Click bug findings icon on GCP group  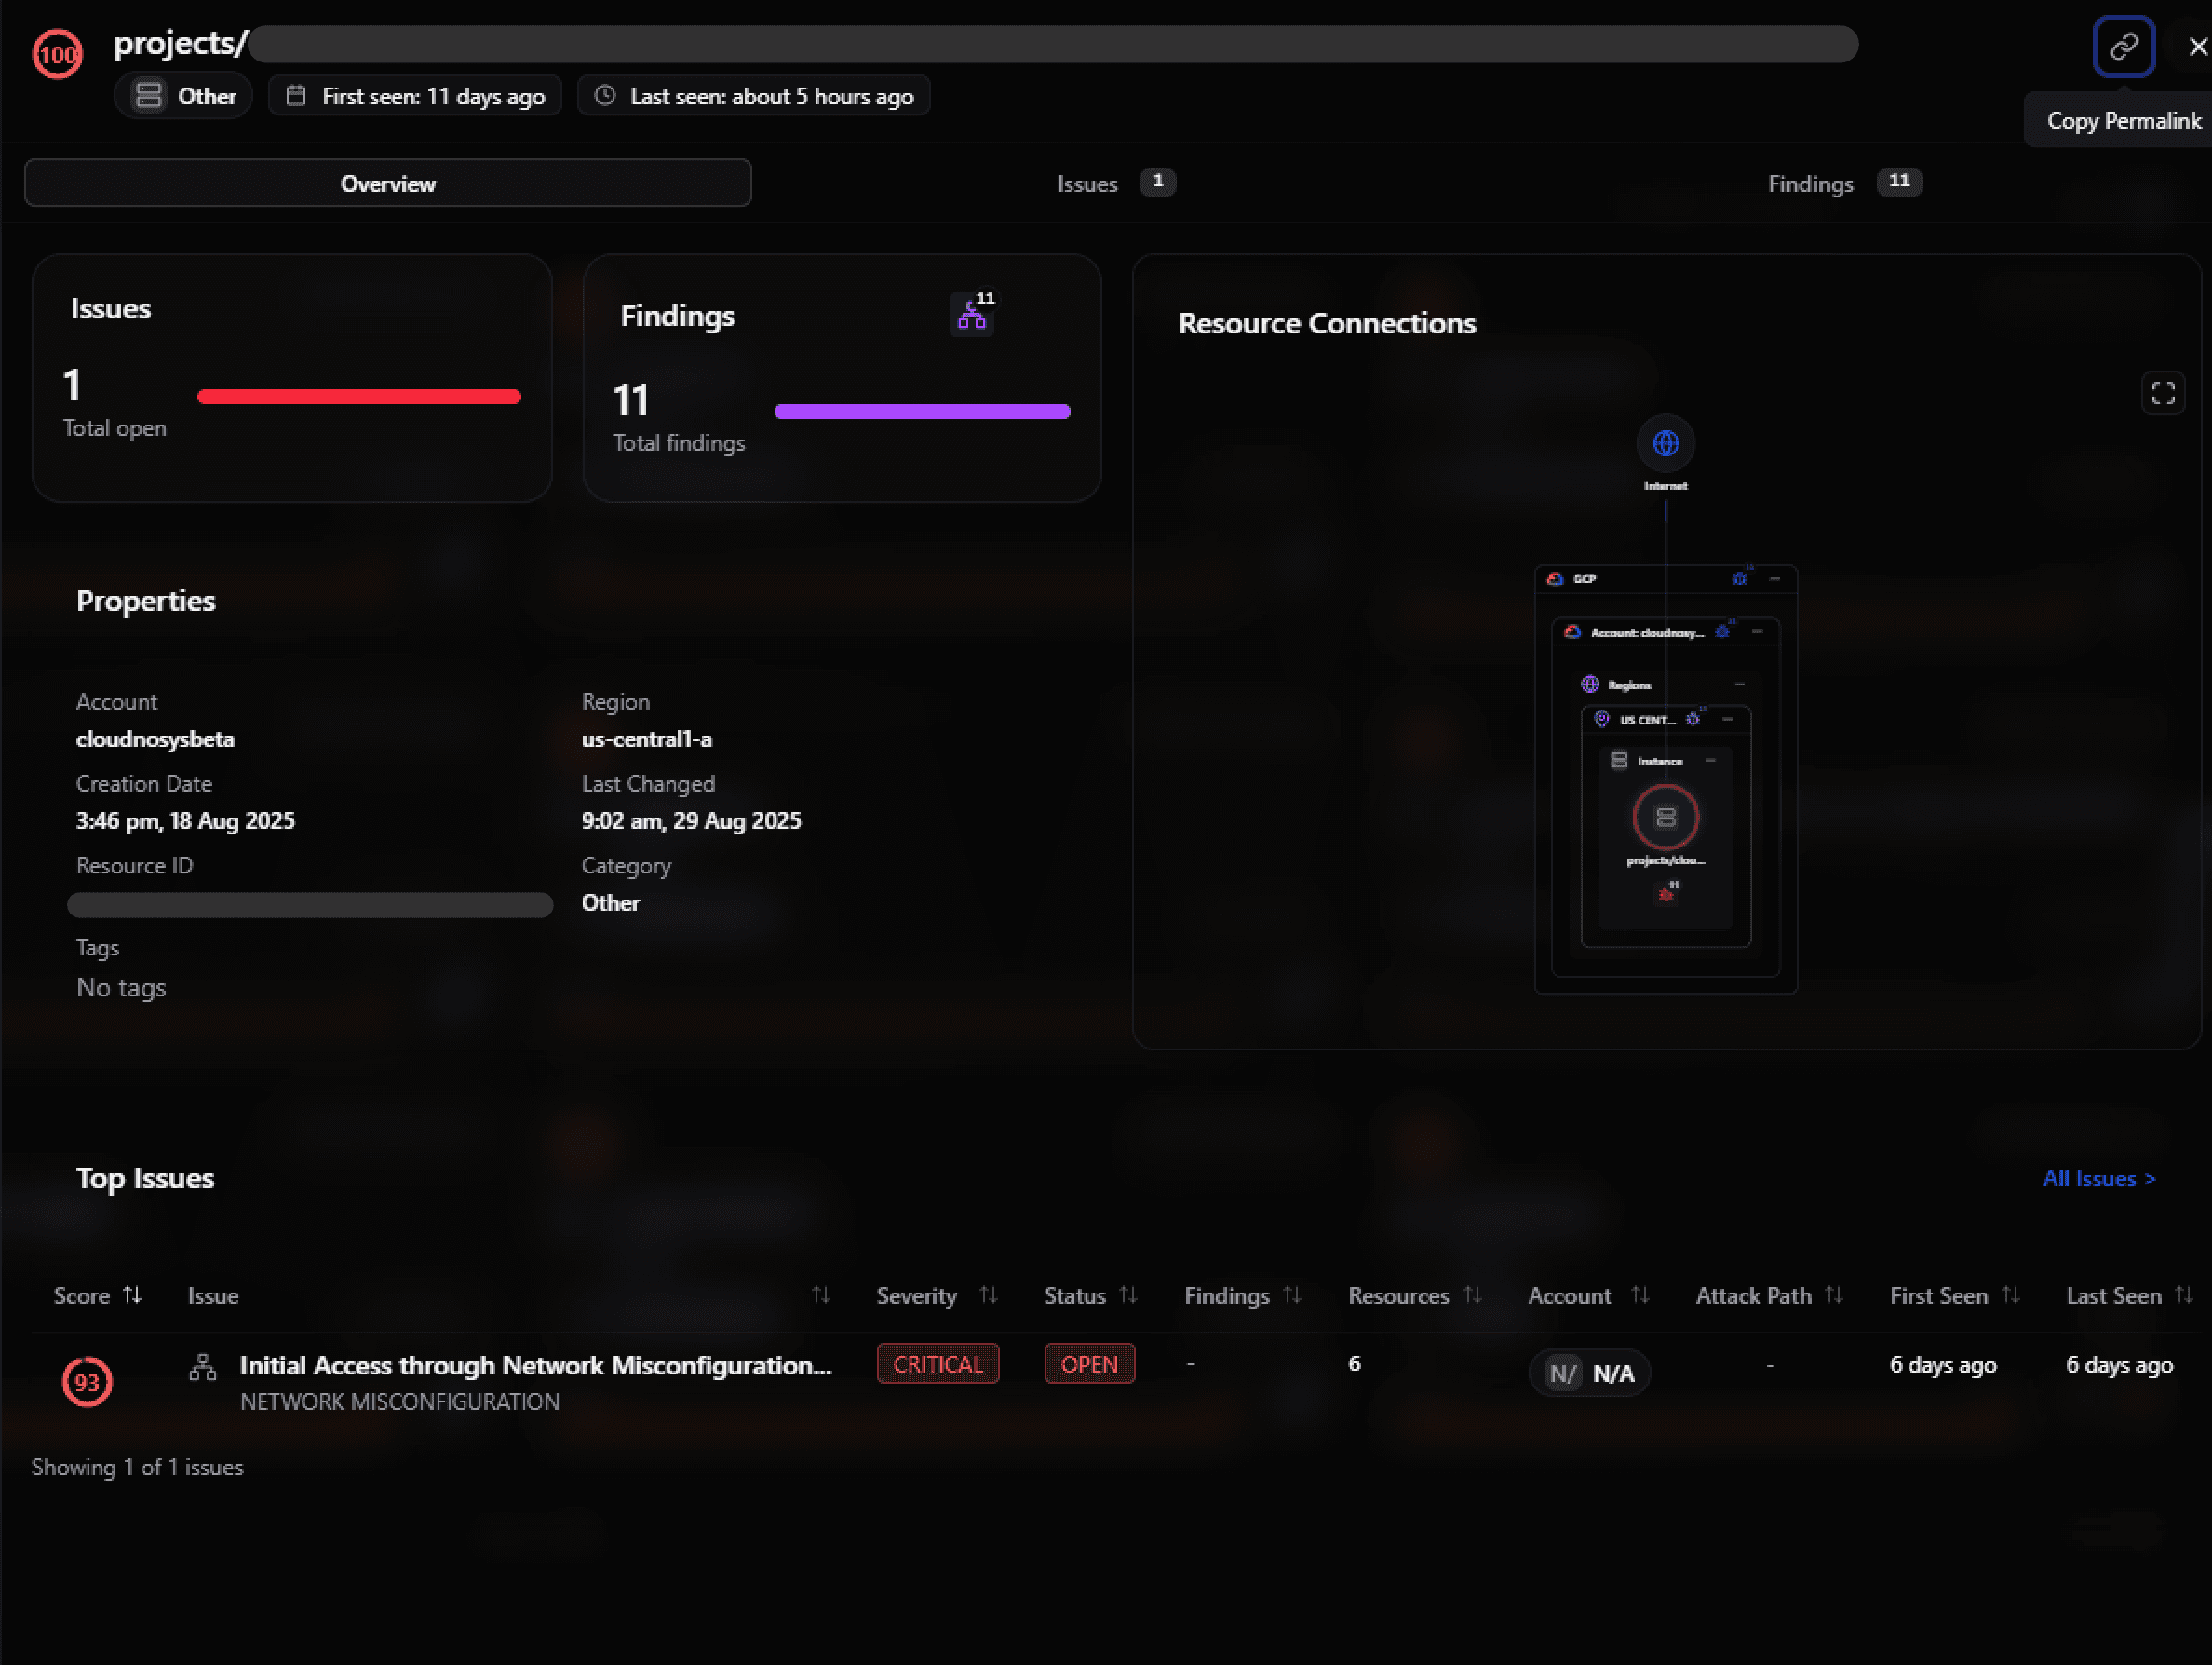1740,578
